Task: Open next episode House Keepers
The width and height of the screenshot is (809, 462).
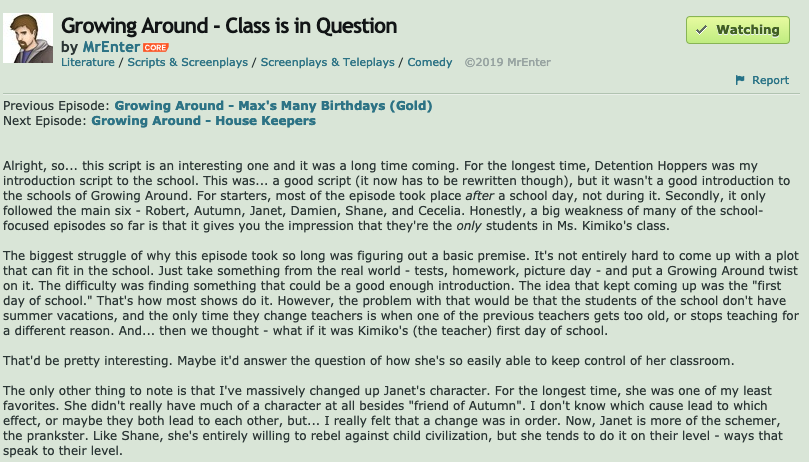Action: click(x=203, y=121)
